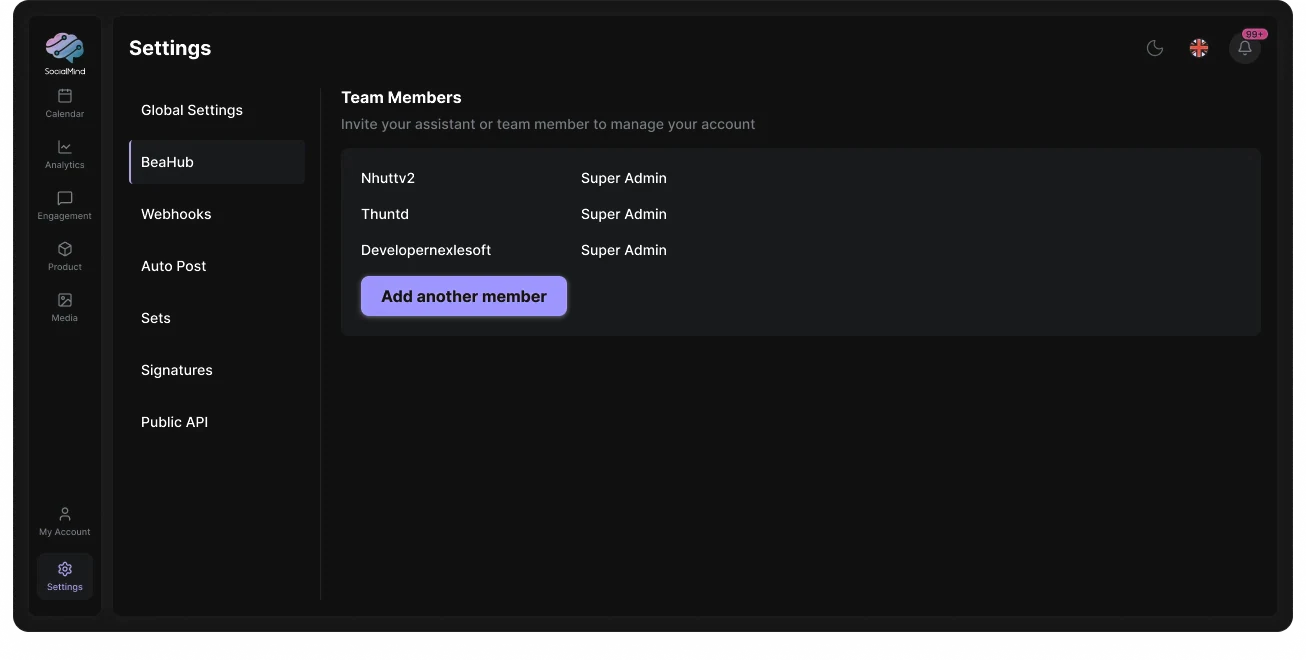
Task: Select team member Thuntd
Action: (385, 214)
